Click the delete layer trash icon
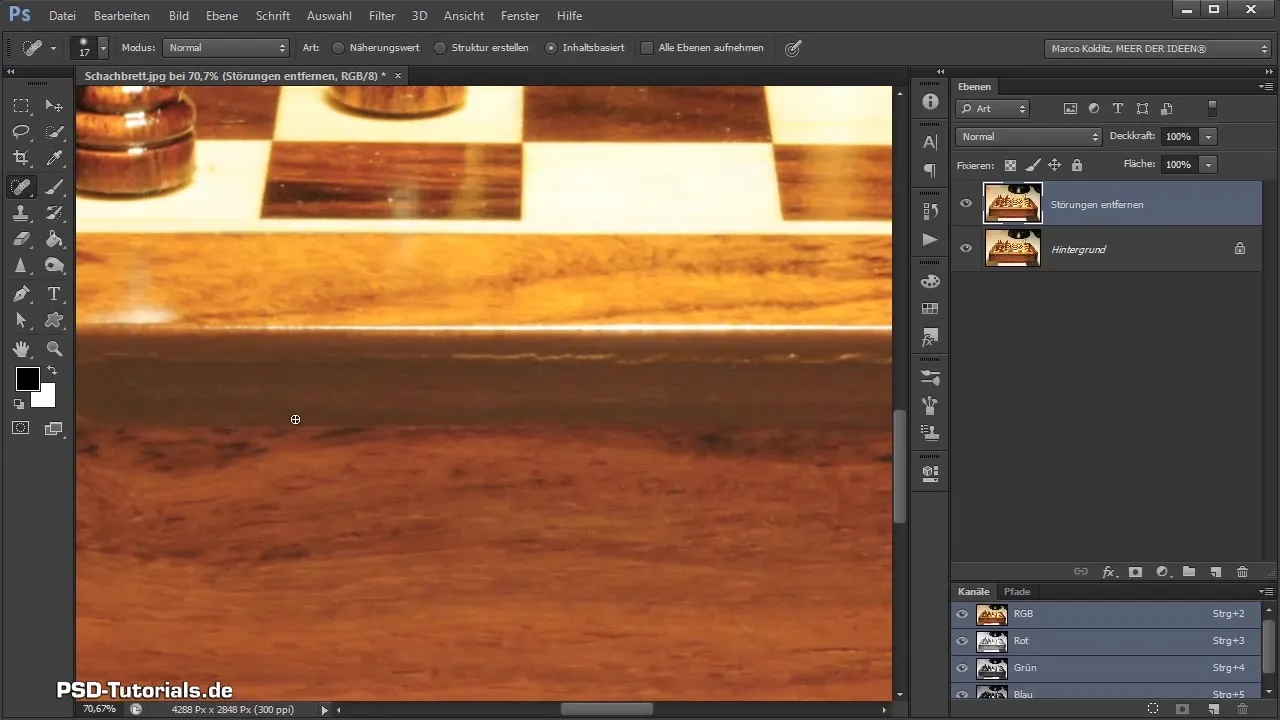 (1242, 572)
